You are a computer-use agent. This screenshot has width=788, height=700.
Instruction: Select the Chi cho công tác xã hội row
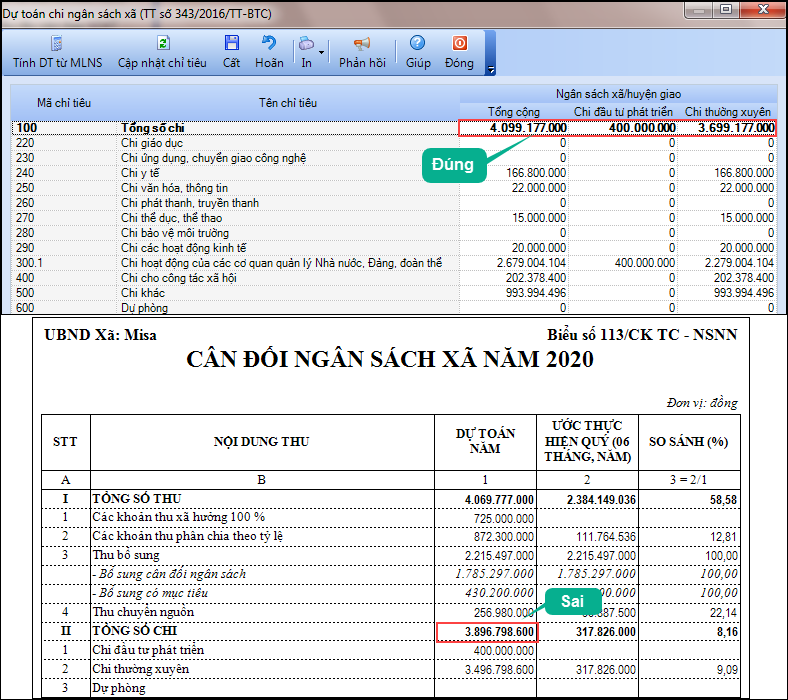(394, 278)
